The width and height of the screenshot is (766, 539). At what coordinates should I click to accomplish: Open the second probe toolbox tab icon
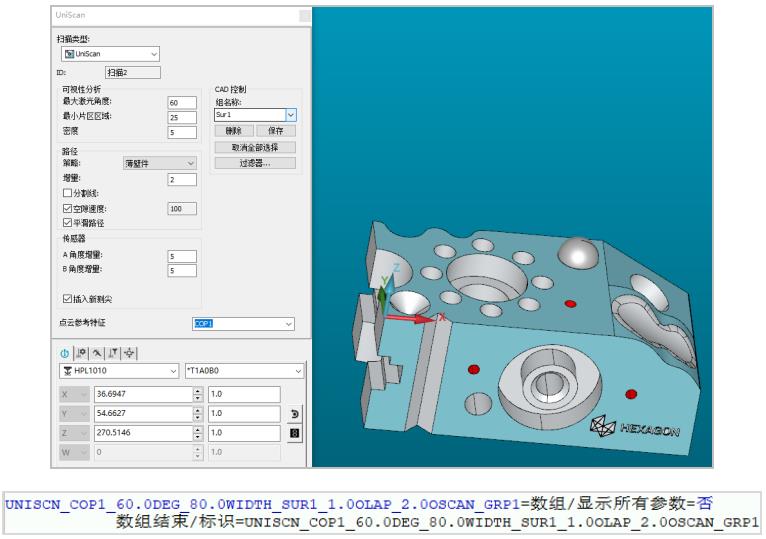82,353
